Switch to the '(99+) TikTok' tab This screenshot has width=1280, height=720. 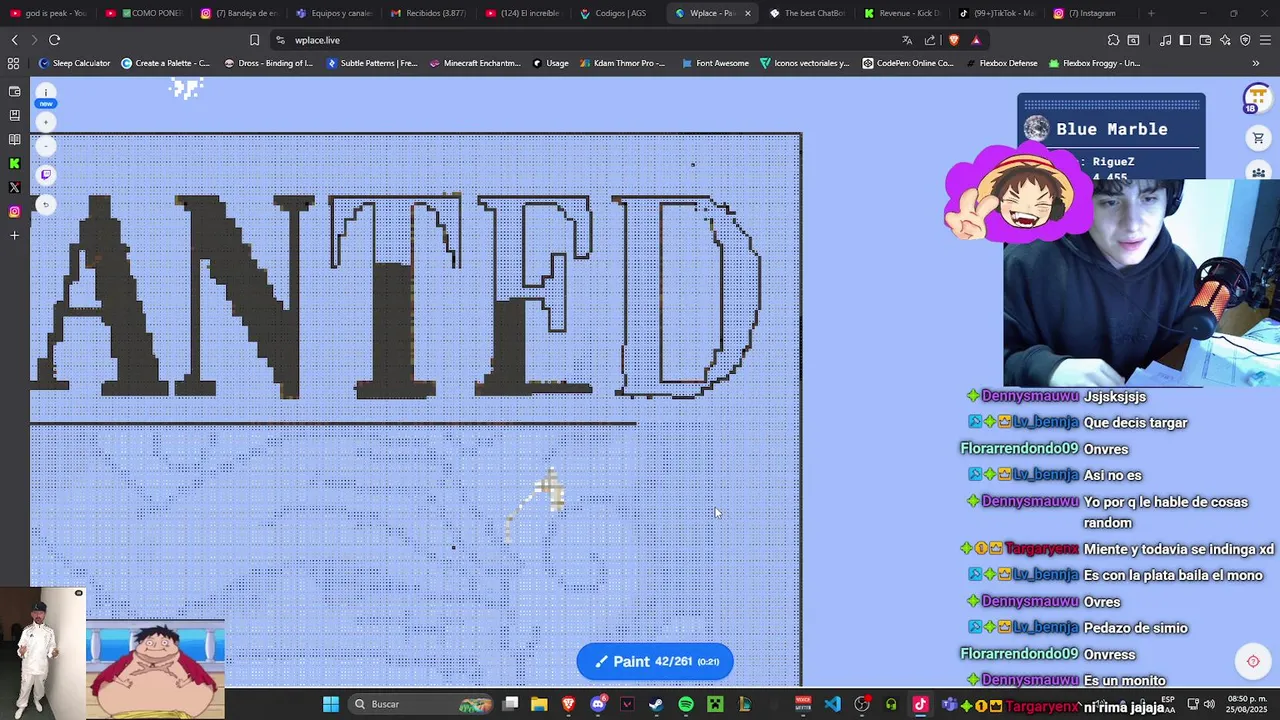(997, 13)
